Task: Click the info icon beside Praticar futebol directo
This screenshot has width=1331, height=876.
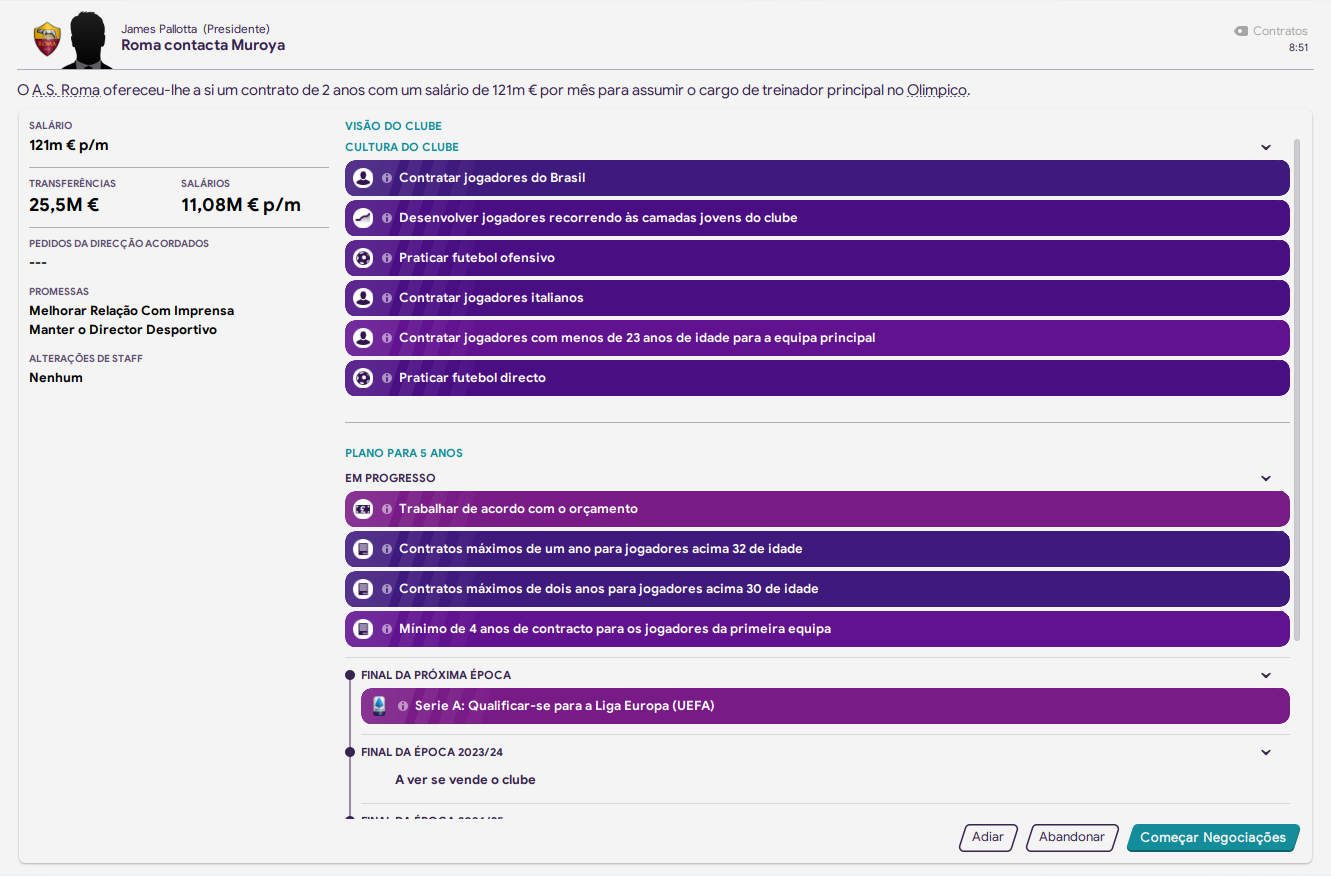Action: point(387,378)
